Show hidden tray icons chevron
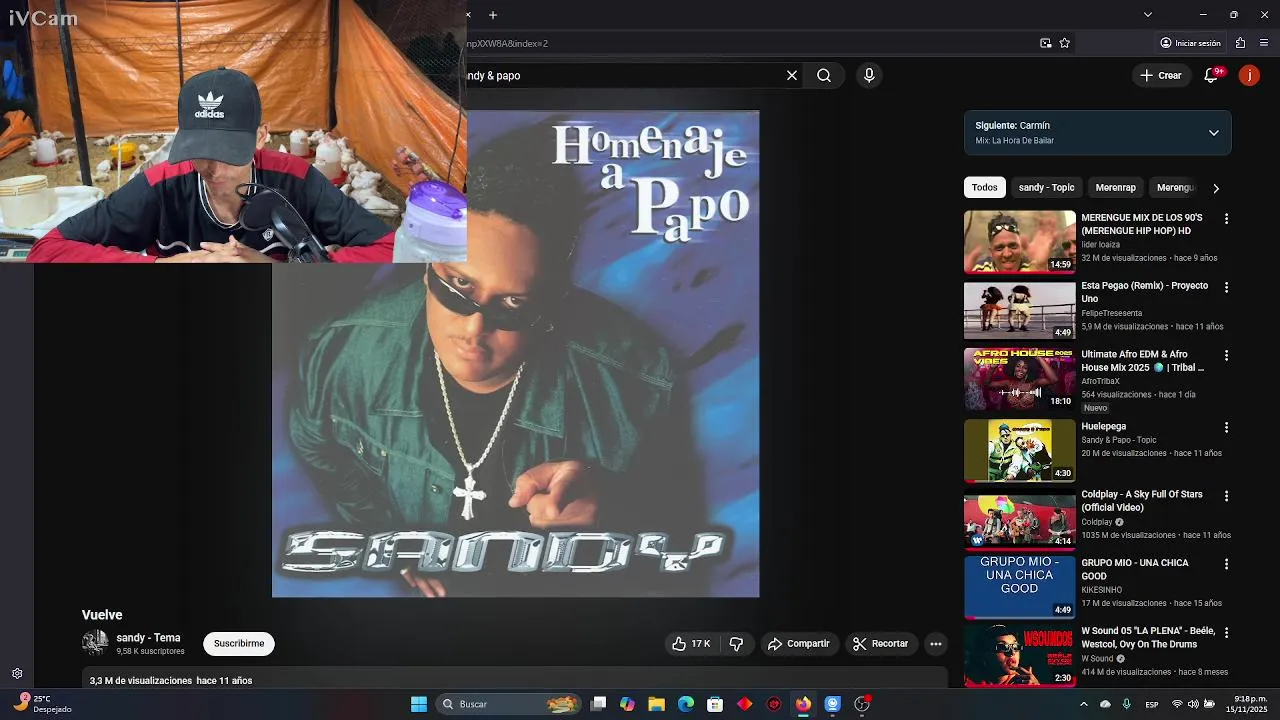Image resolution: width=1280 pixels, height=720 pixels. [x=1083, y=704]
